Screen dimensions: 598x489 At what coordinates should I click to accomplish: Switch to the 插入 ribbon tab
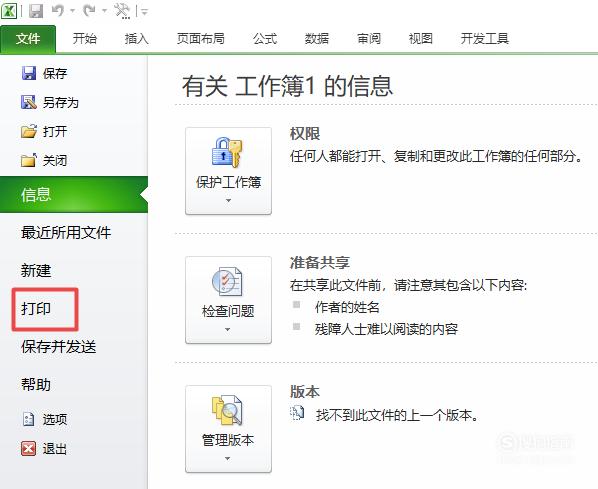(137, 39)
